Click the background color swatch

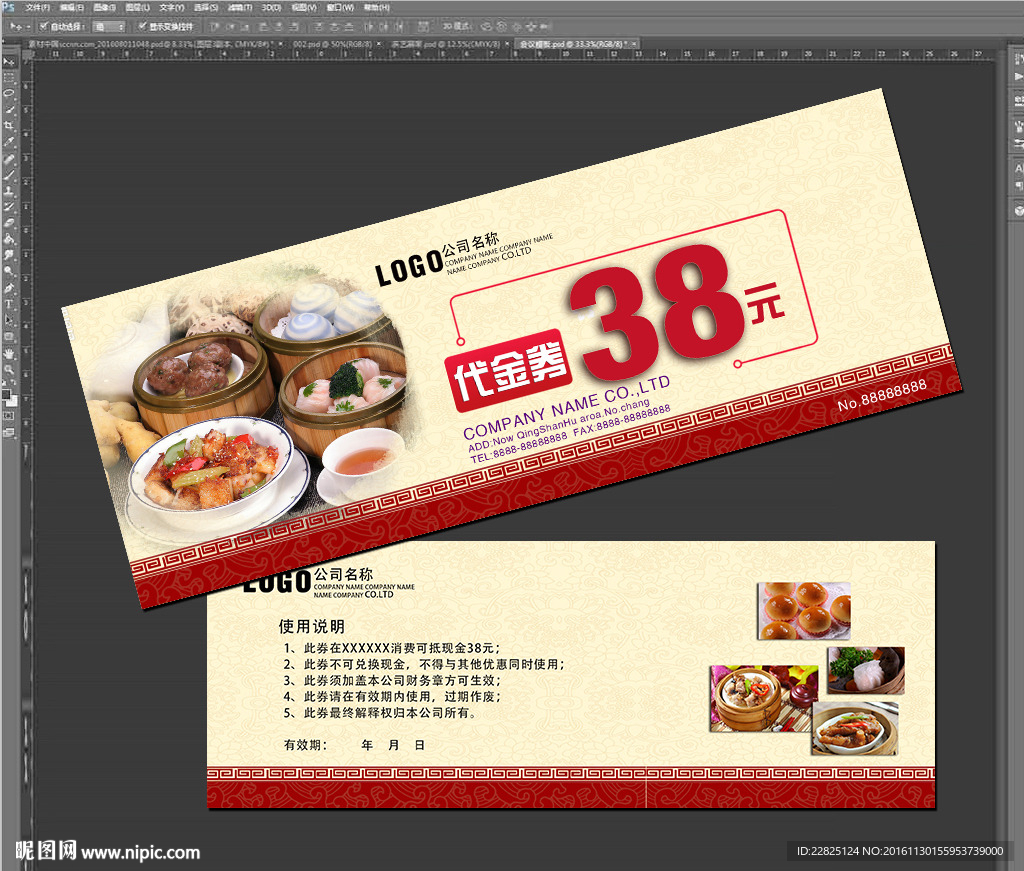[x=12, y=400]
